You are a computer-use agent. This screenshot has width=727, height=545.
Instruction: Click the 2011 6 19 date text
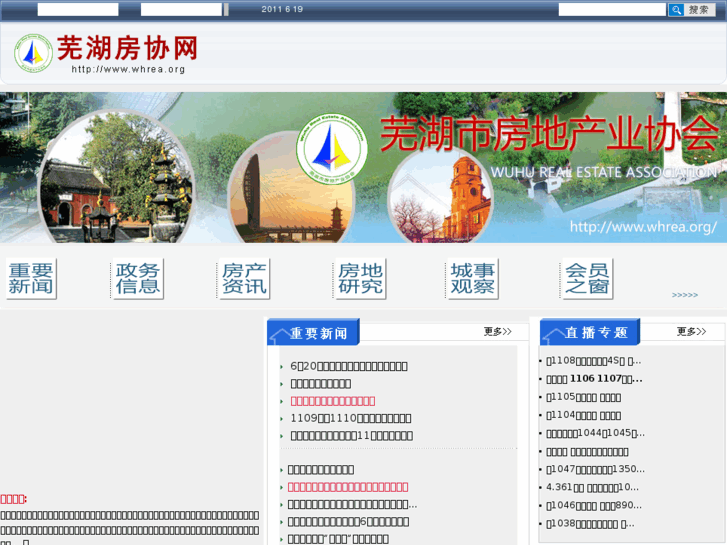(282, 9)
